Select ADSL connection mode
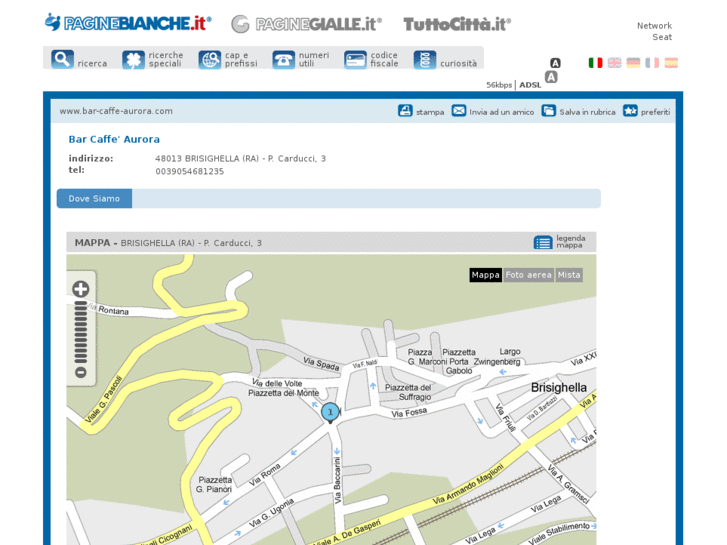This screenshot has height=545, width=727. [530, 85]
